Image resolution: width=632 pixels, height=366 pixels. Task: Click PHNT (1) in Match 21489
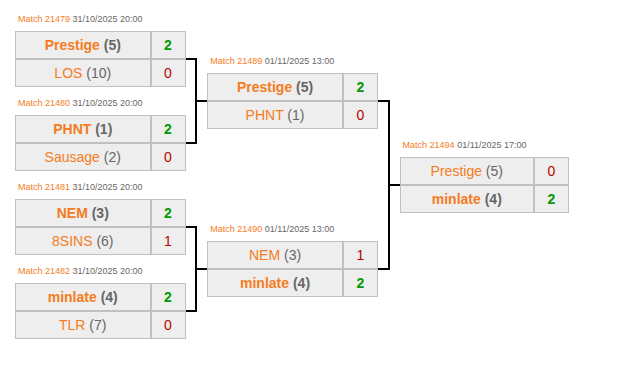(275, 115)
